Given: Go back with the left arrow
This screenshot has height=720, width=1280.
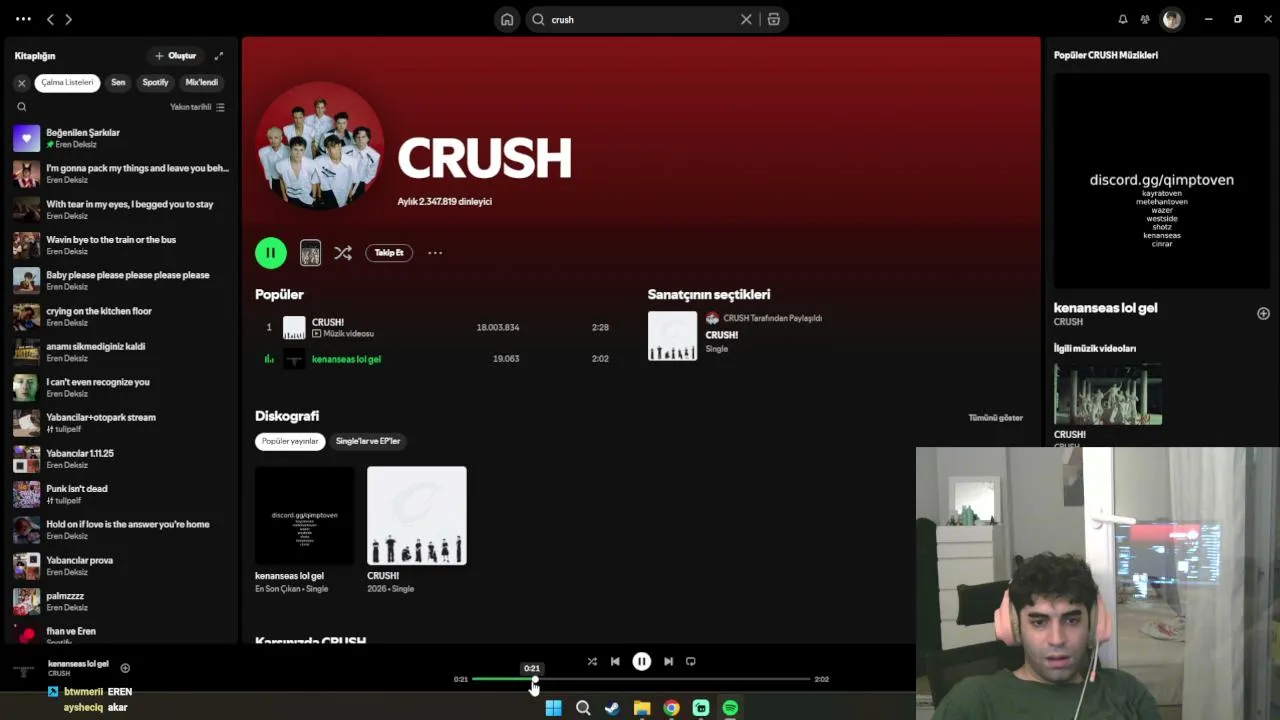Looking at the screenshot, I should pyautogui.click(x=50, y=19).
